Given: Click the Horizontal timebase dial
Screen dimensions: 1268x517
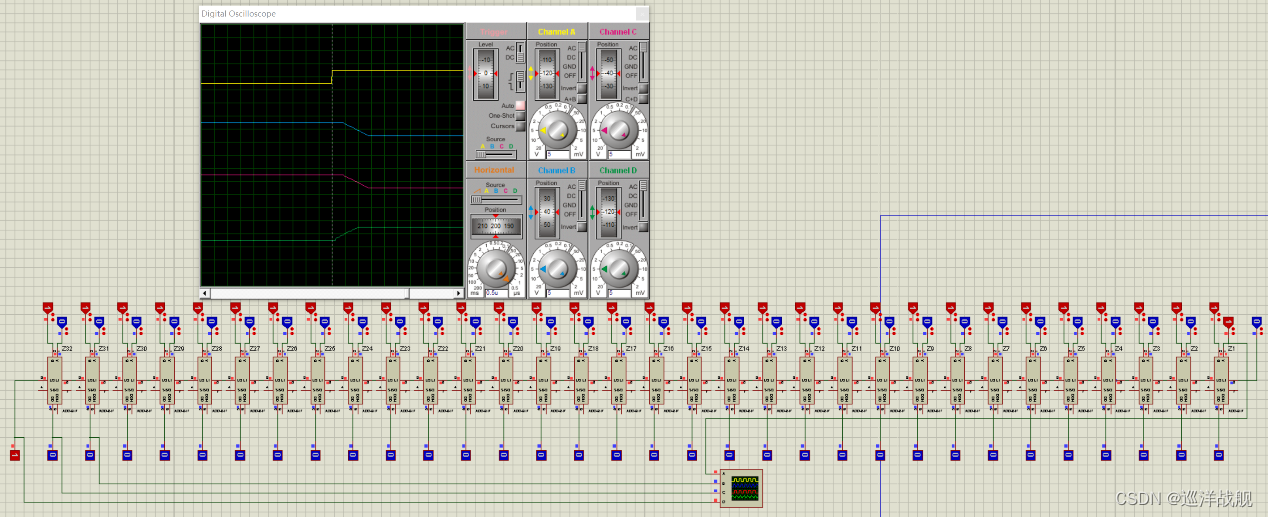Looking at the screenshot, I should click(x=495, y=269).
